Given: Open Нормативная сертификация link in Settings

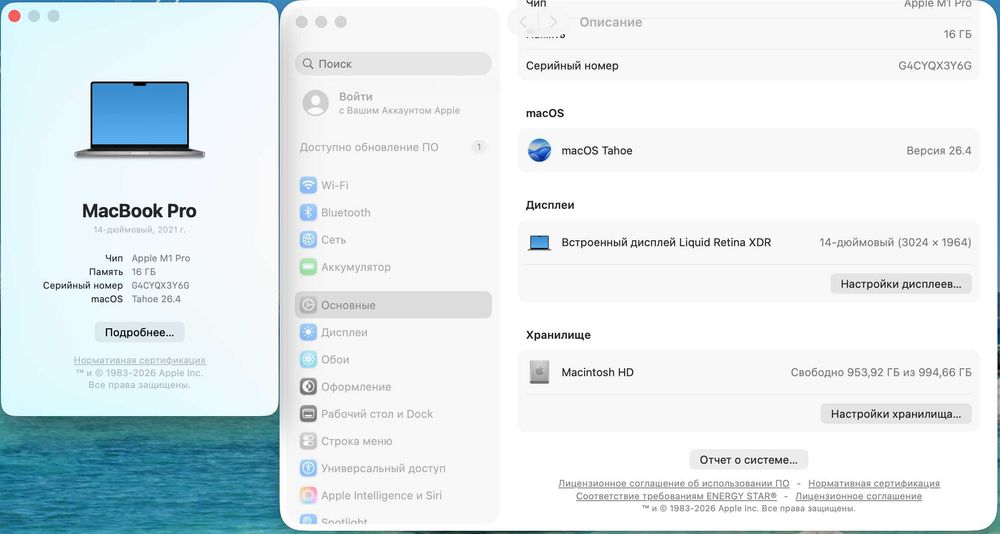Looking at the screenshot, I should click(874, 484).
